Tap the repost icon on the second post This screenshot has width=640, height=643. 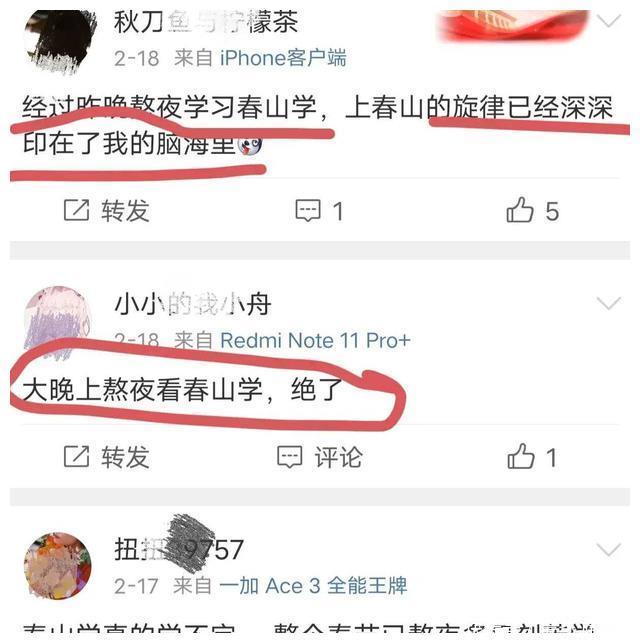click(77, 456)
